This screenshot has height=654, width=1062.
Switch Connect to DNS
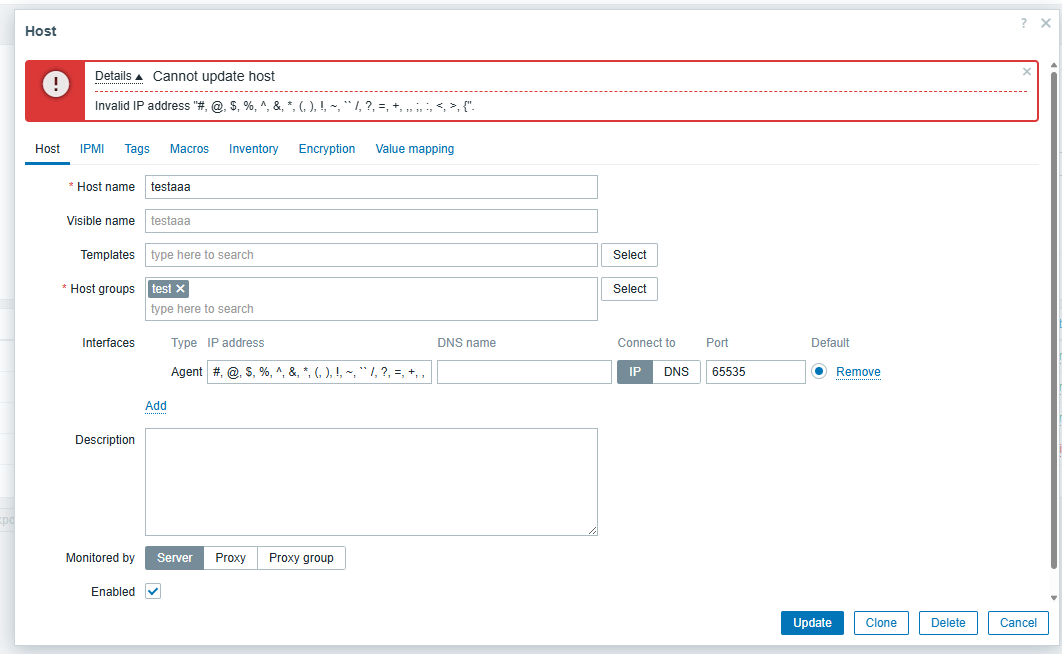click(676, 372)
